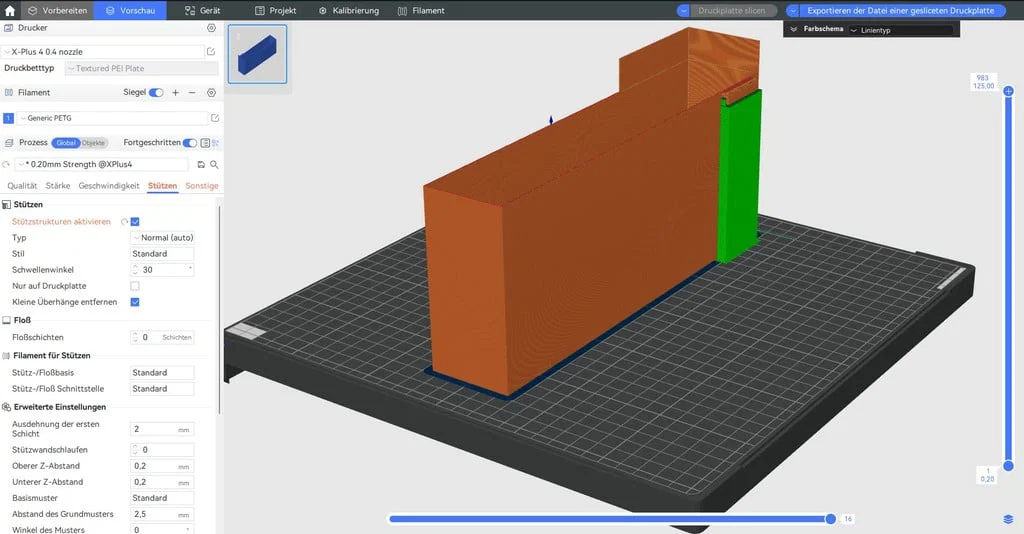
Task: Open the parameter list icon next to Fortgeschritten
Action: tap(205, 142)
